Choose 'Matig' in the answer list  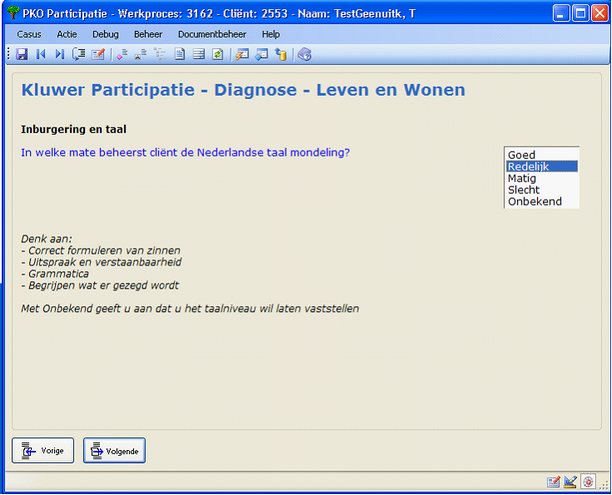pos(542,178)
